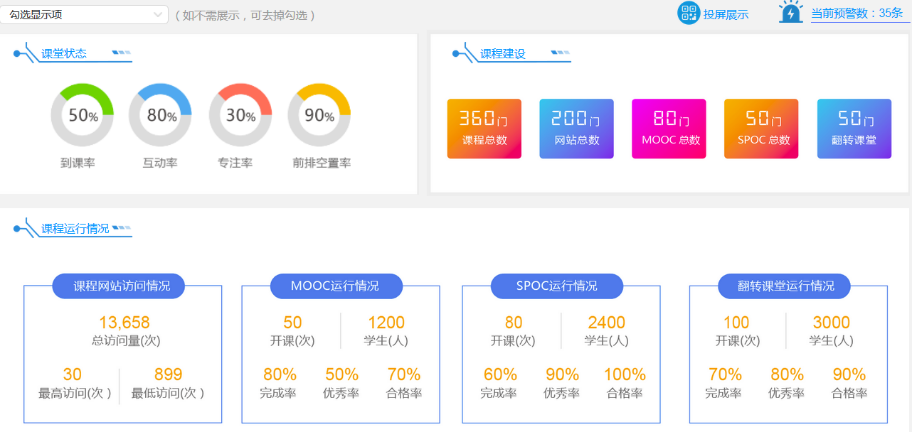912x432 pixels.
Task: Select the MOOC运行情况 tab label
Action: [x=336, y=286]
